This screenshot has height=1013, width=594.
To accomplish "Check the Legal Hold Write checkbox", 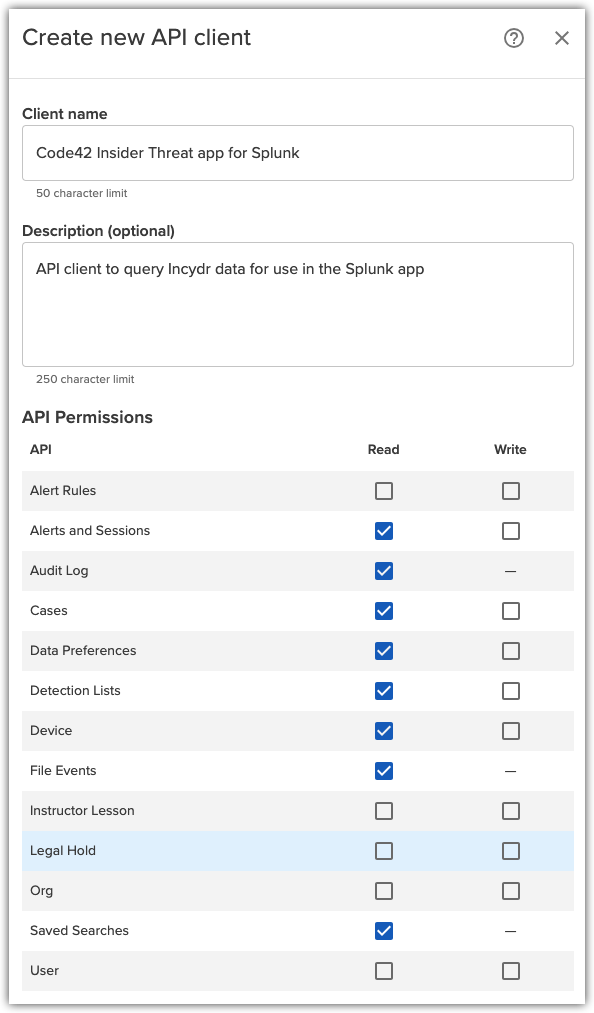I will click(511, 850).
